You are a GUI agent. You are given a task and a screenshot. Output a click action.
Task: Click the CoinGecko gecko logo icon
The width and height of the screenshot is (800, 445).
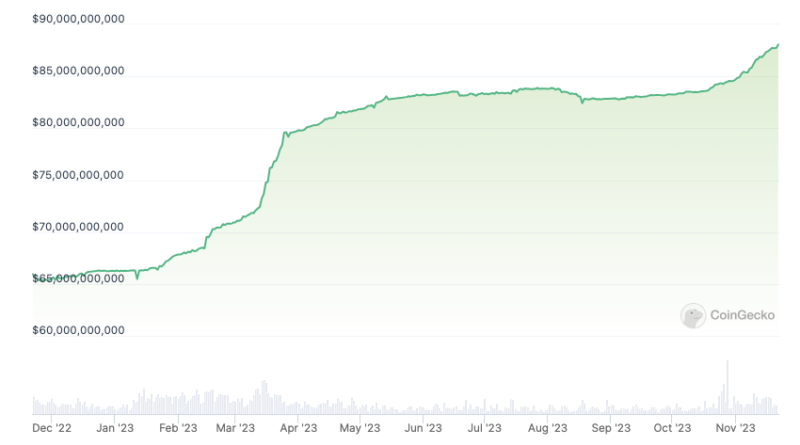coord(693,316)
